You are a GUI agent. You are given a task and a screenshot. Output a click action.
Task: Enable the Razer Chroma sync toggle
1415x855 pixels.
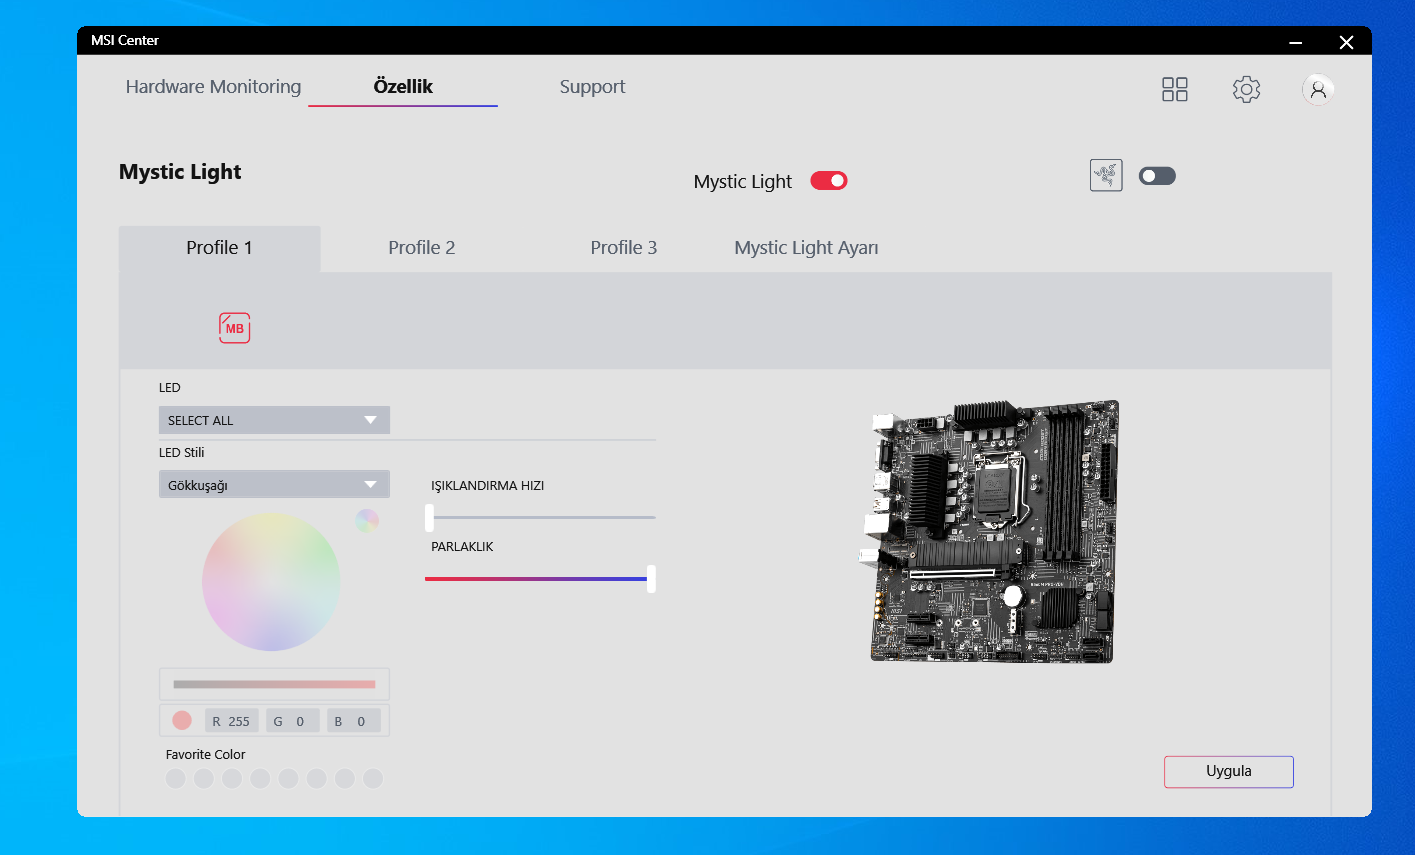pos(1157,176)
